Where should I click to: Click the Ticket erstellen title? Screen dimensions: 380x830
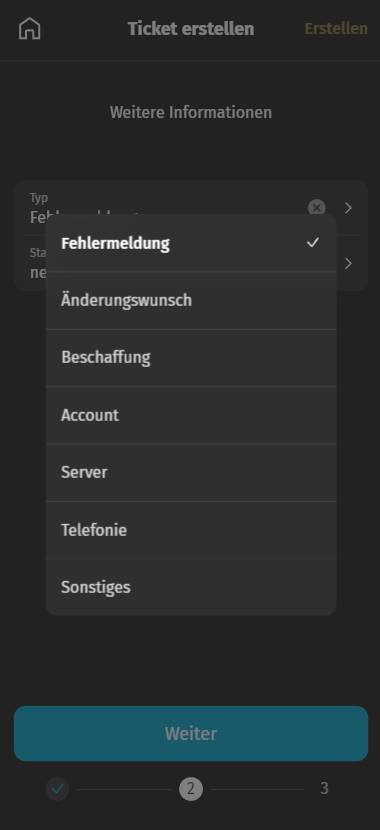[191, 29]
